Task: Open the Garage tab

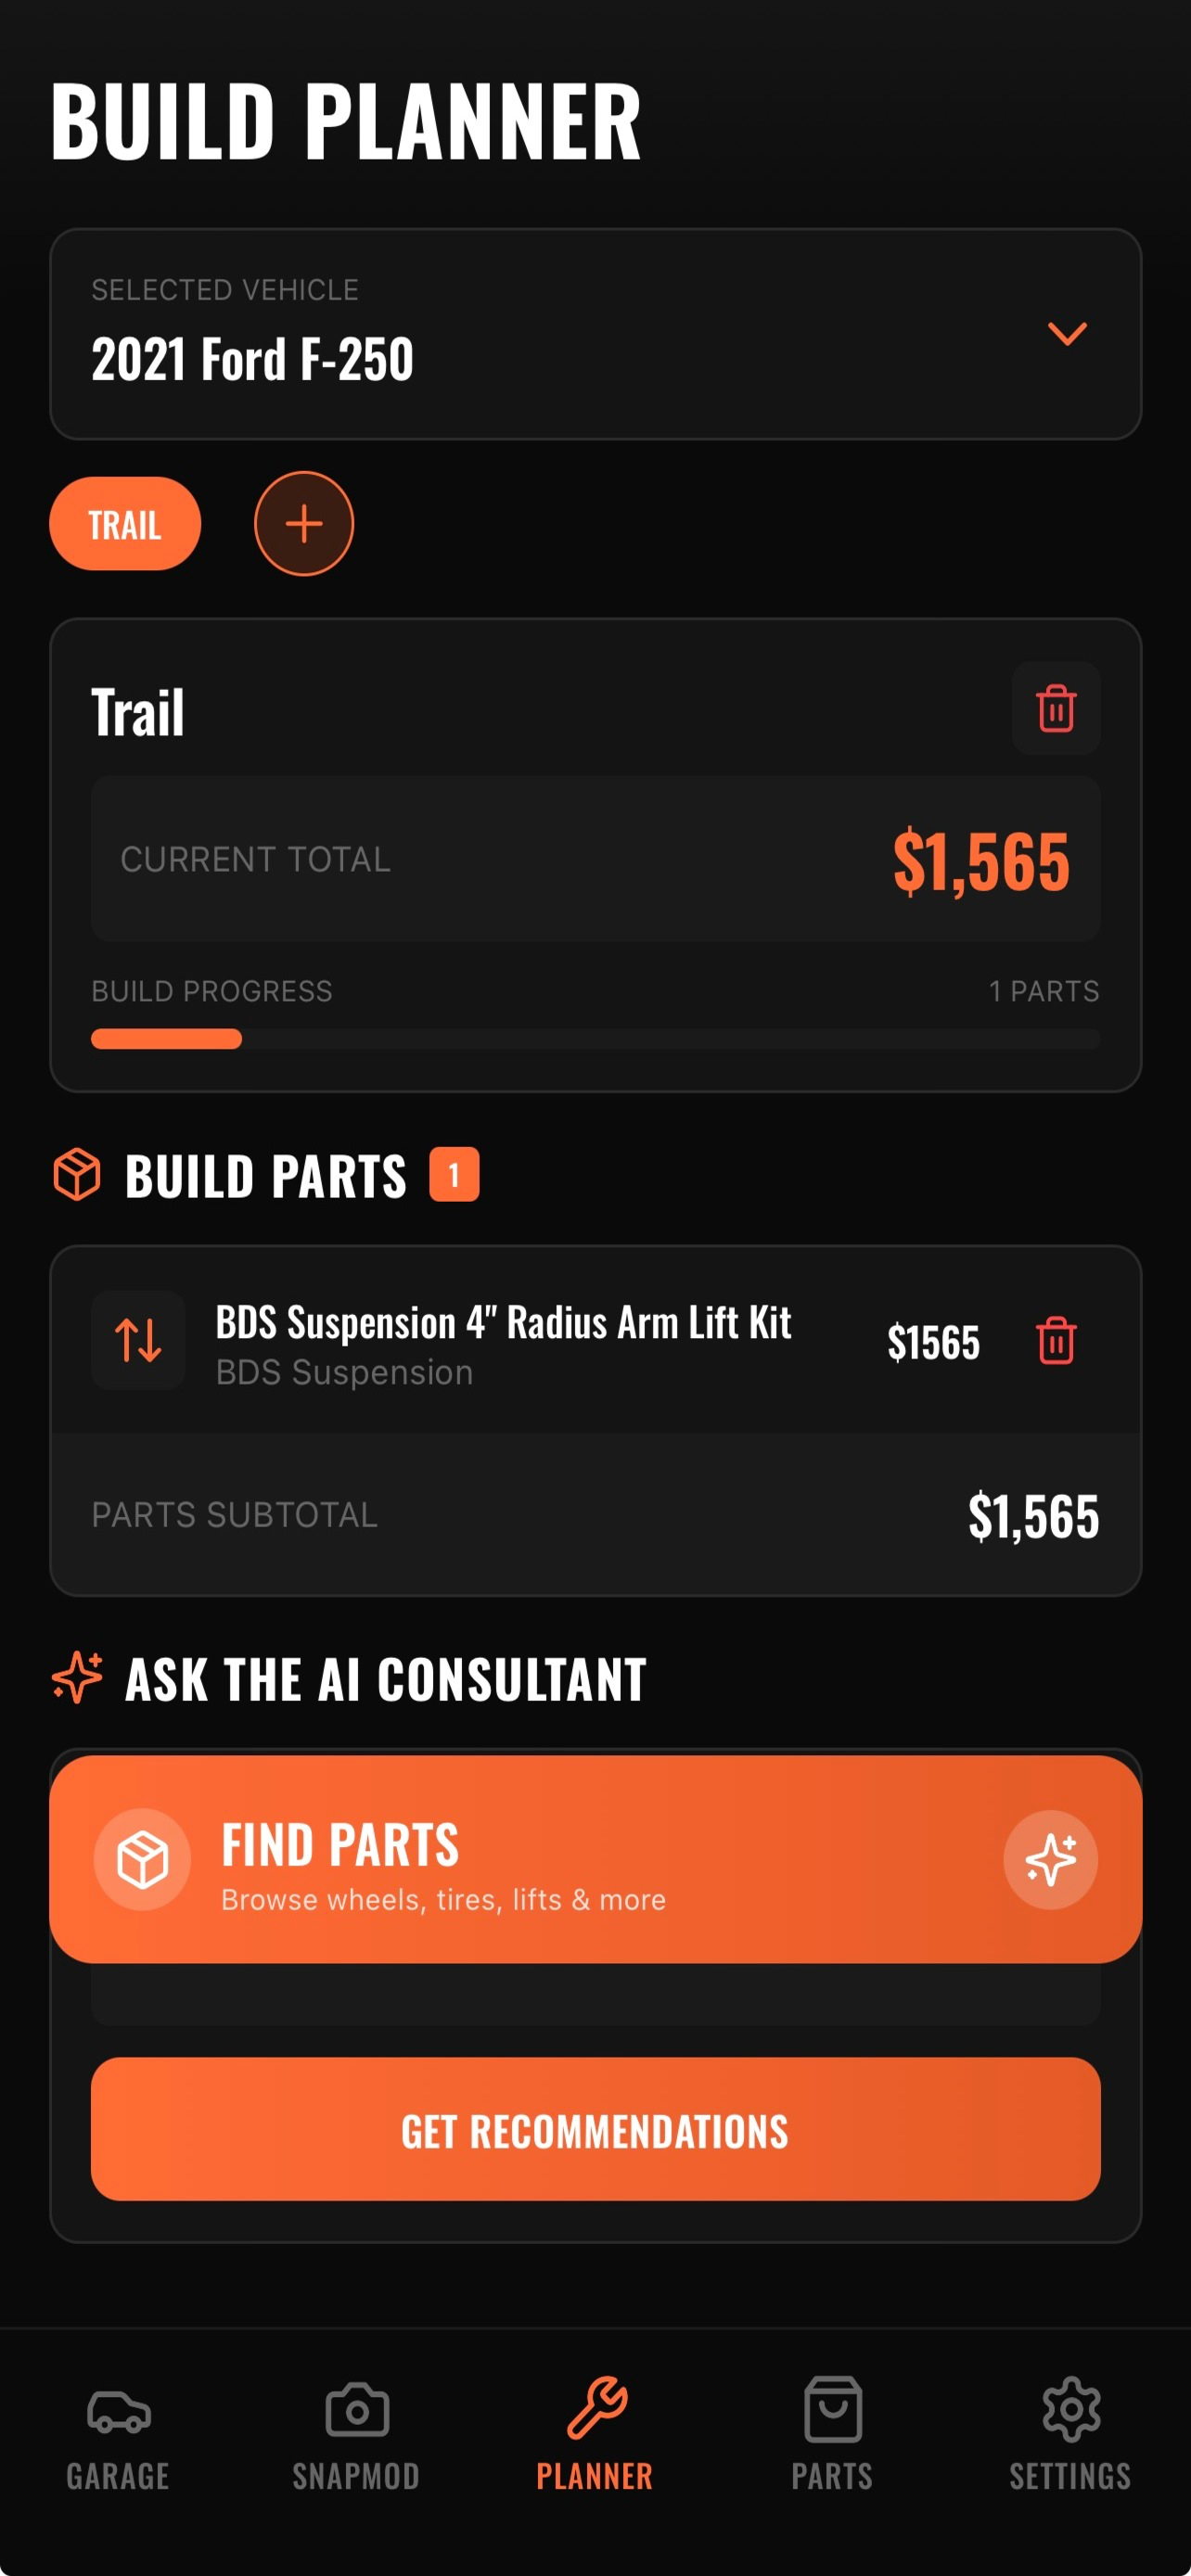Action: click(118, 2434)
